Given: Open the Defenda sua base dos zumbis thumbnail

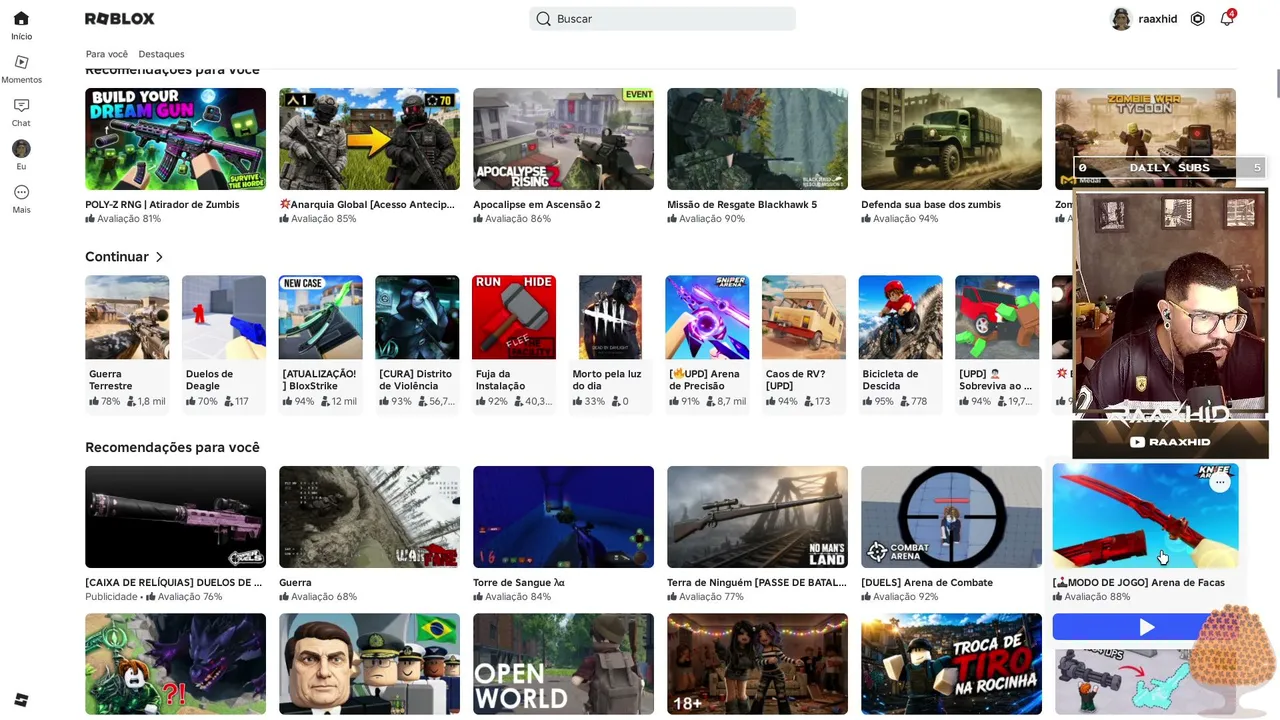Looking at the screenshot, I should (x=951, y=139).
